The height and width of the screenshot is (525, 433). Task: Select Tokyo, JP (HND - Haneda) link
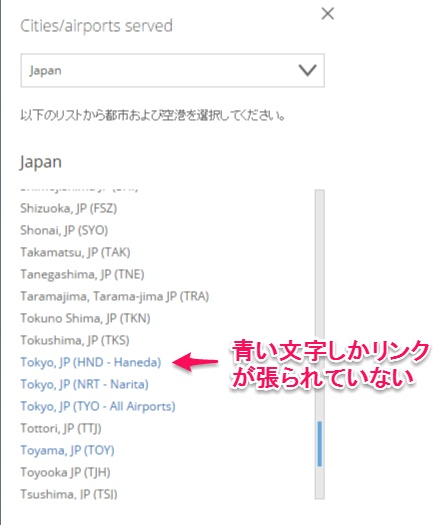[x=91, y=362]
